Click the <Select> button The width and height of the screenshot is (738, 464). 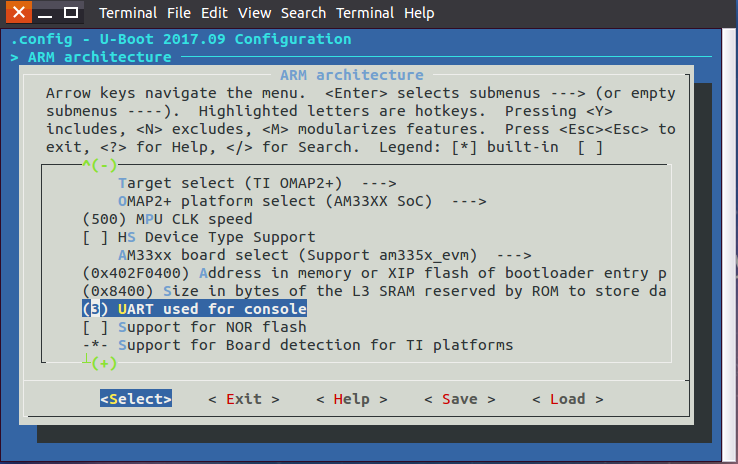(x=136, y=399)
